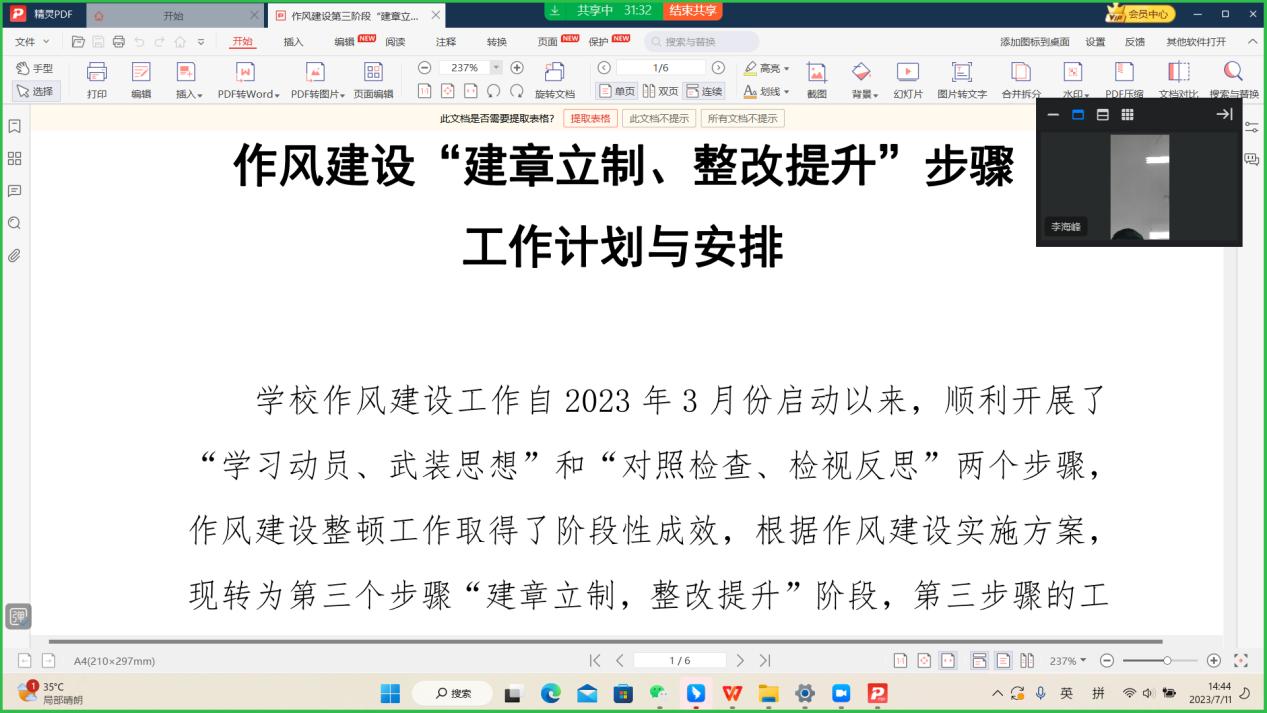Open the Screenshot (截图) tool
The image size is (1267, 713).
click(816, 80)
